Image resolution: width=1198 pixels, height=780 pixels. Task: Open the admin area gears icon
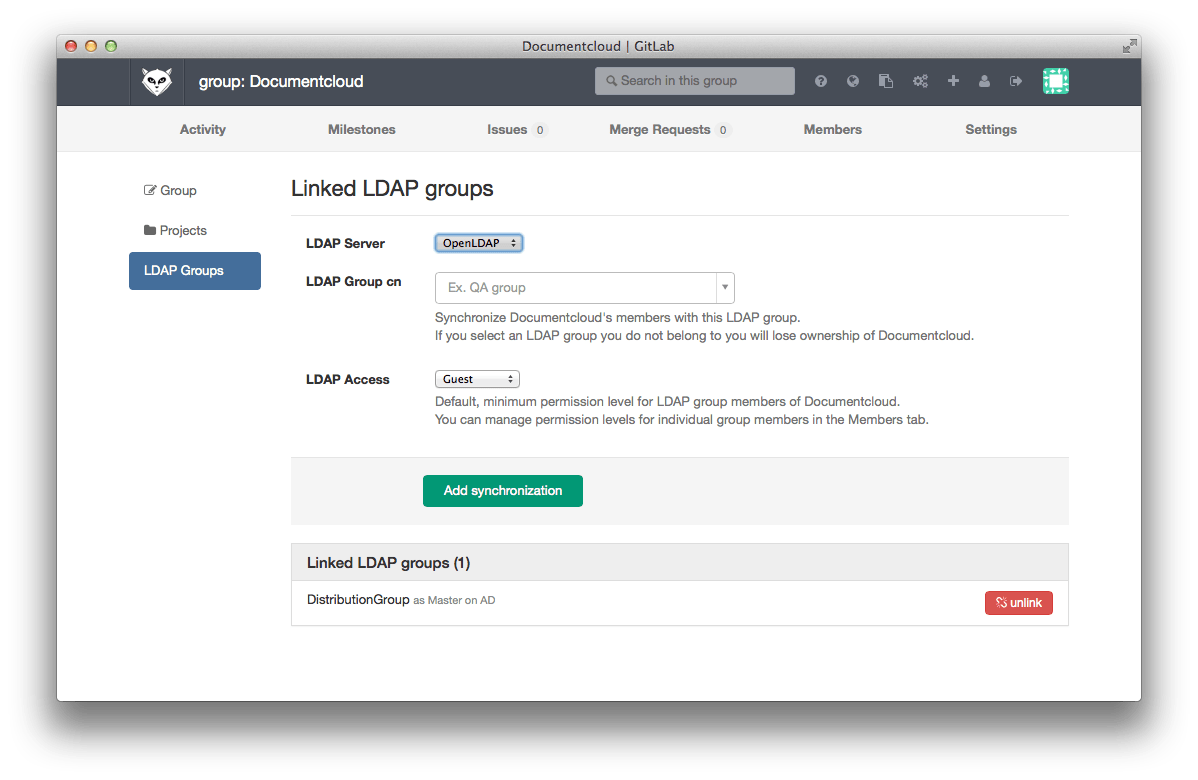[920, 81]
